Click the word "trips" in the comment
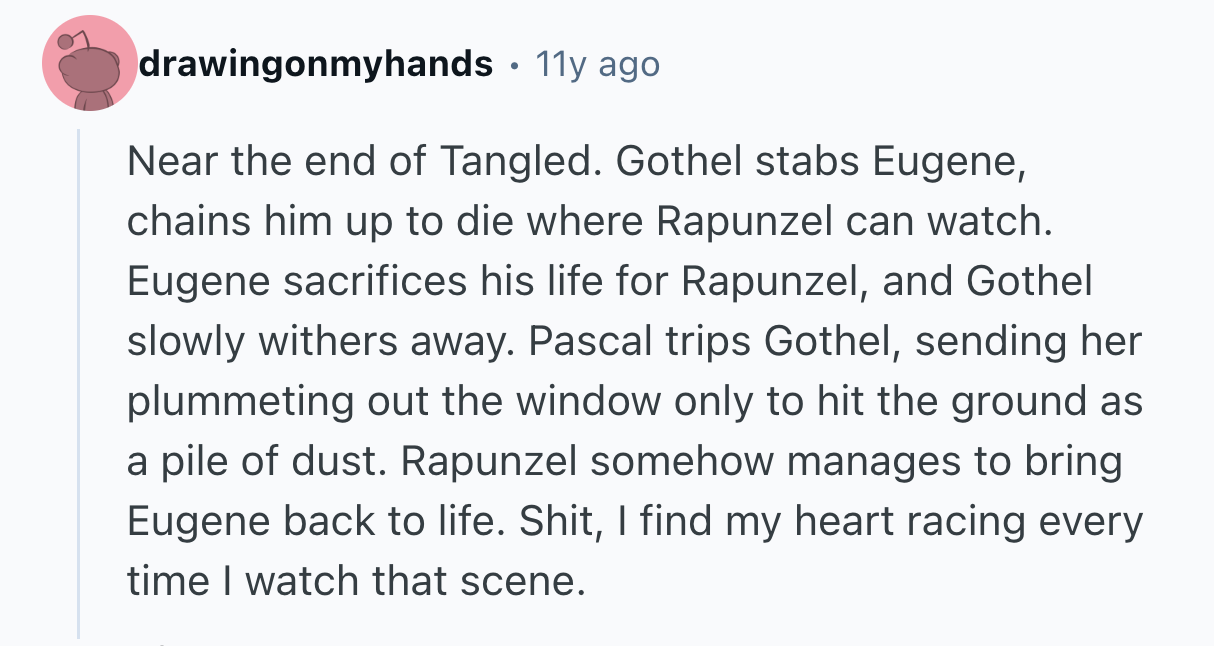The height and width of the screenshot is (646, 1214). point(710,342)
